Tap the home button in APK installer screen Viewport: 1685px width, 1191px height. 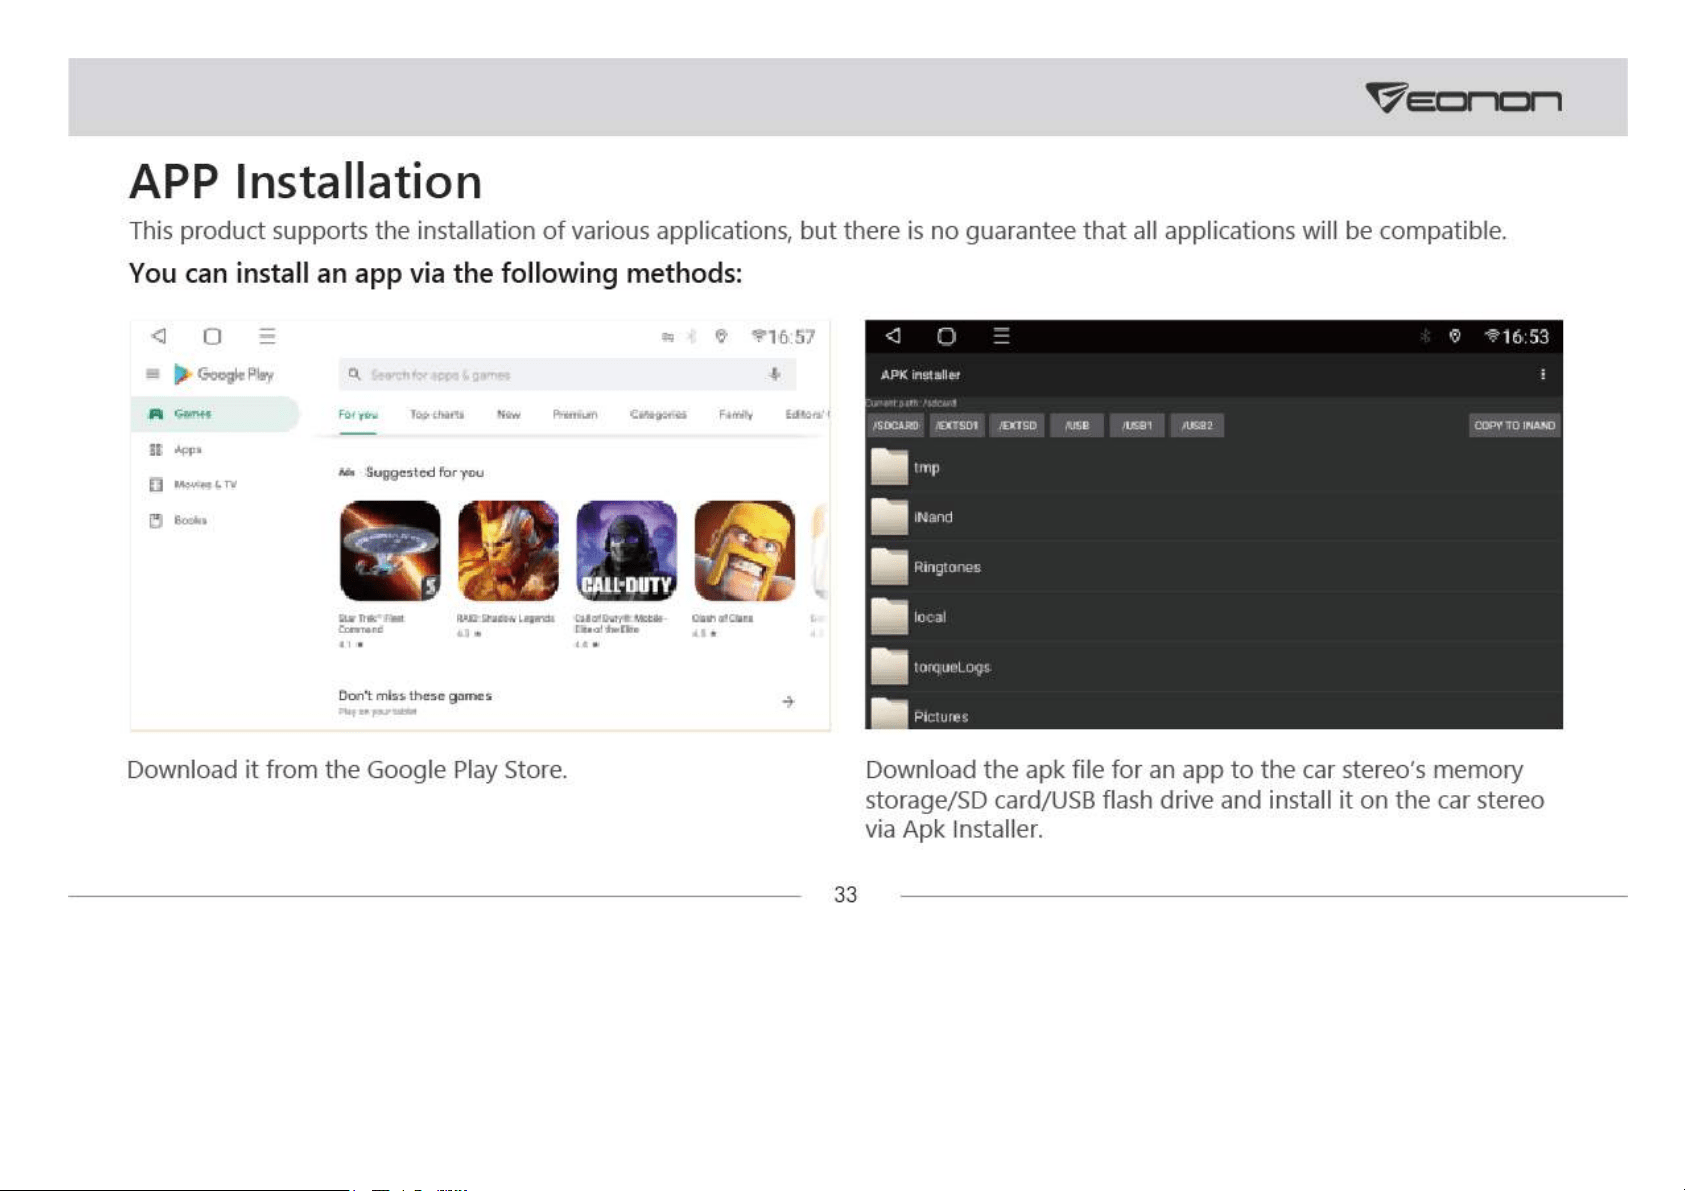[946, 336]
